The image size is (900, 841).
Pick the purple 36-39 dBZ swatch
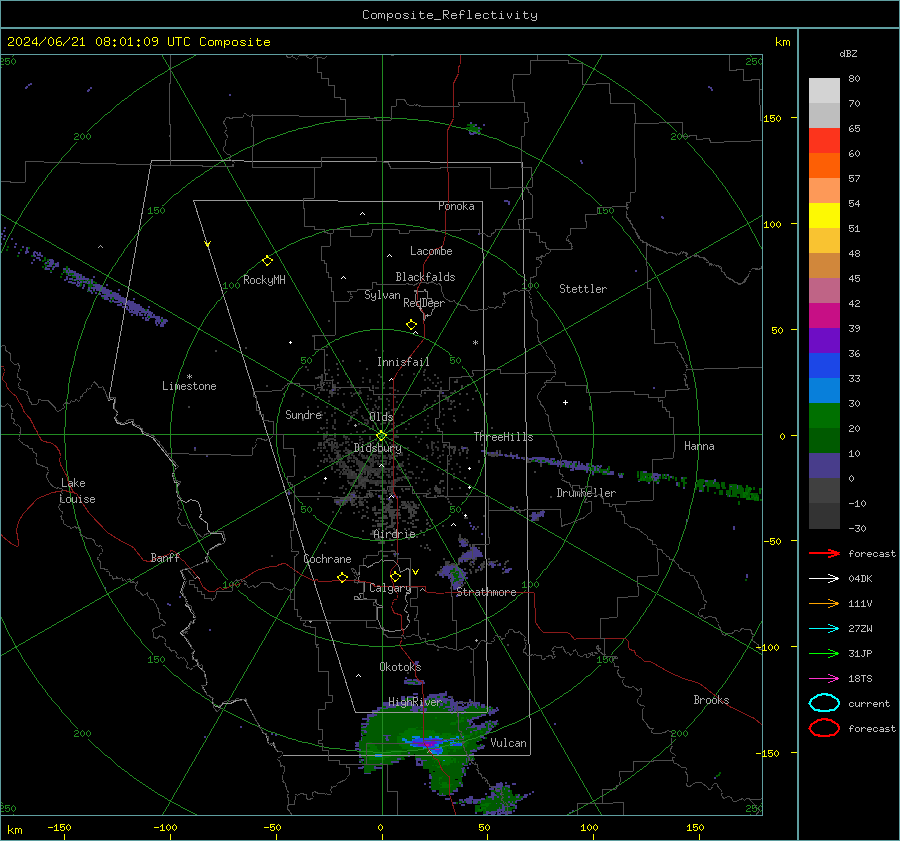[824, 341]
